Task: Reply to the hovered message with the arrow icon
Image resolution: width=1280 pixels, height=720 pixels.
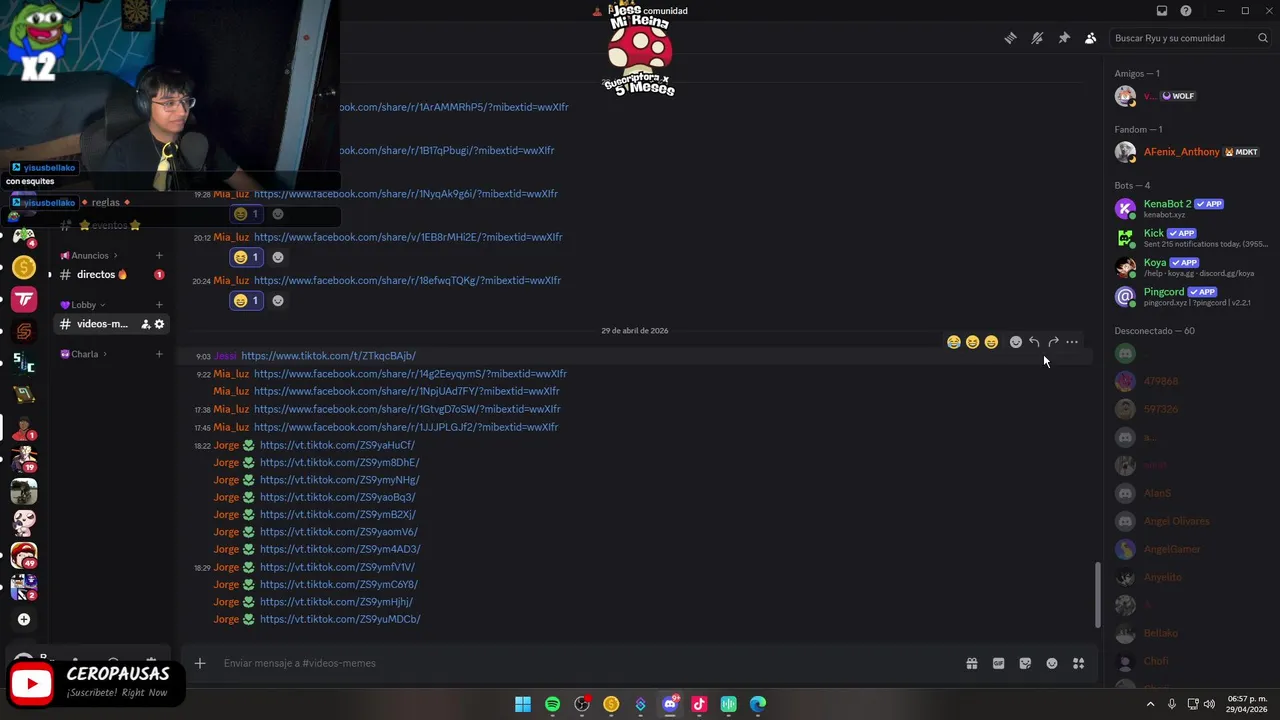Action: tap(1034, 342)
